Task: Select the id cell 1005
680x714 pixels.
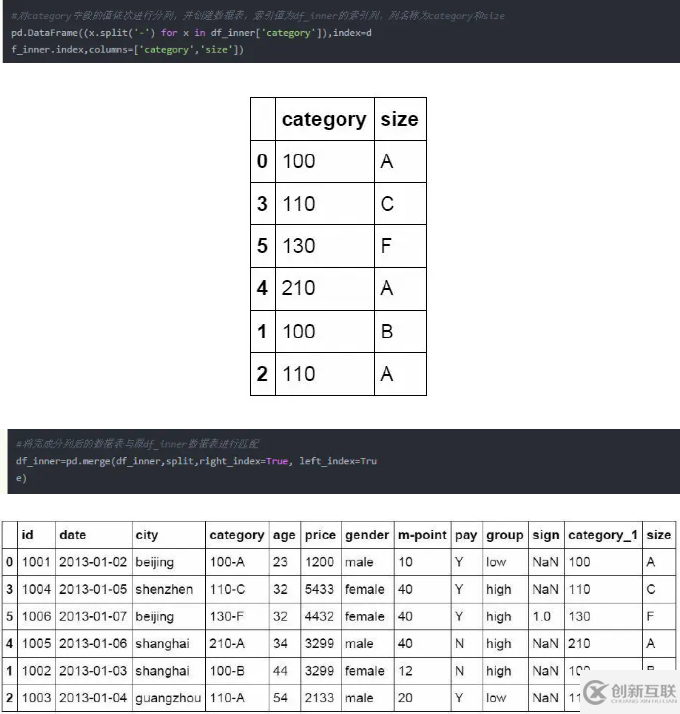Action: pos(35,644)
